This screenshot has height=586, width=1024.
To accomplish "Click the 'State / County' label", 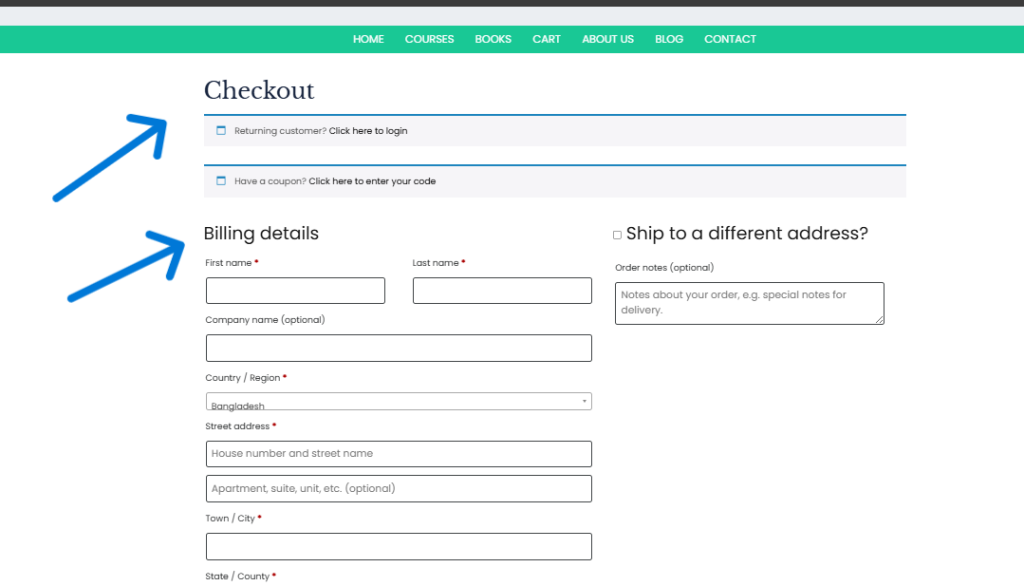I will pyautogui.click(x=237, y=576).
